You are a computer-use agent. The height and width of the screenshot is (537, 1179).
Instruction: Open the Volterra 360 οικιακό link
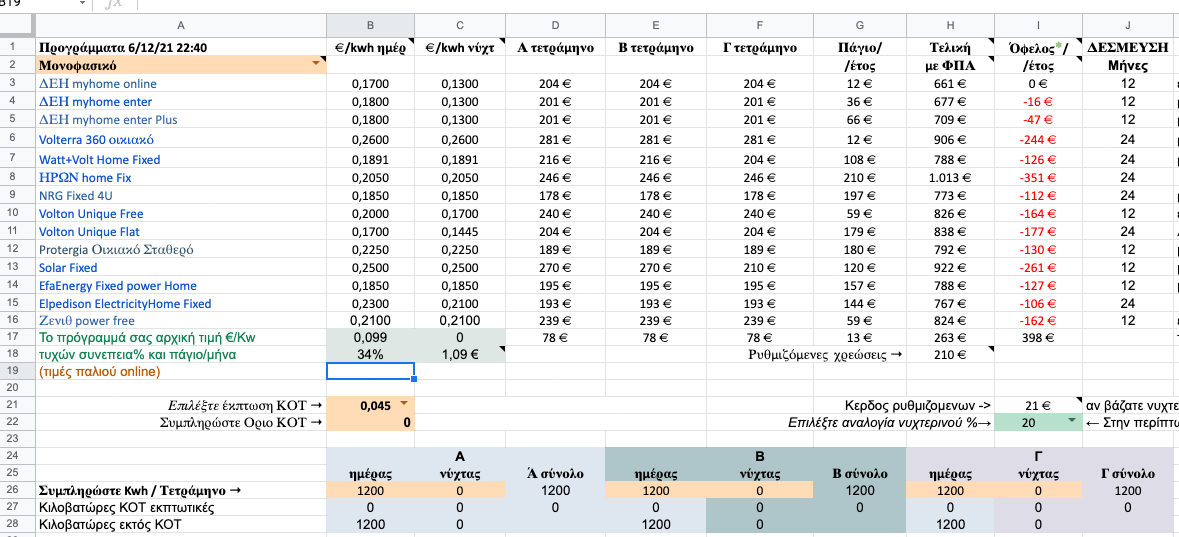tap(96, 139)
